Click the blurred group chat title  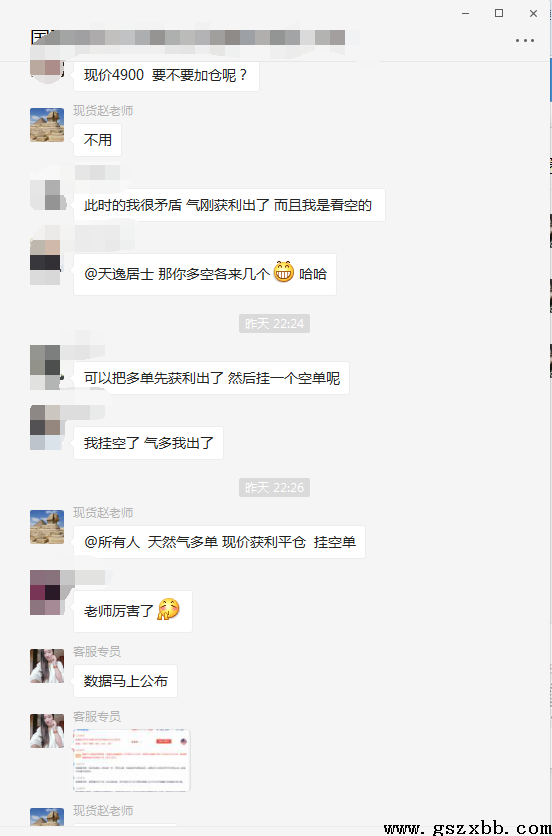point(188,37)
